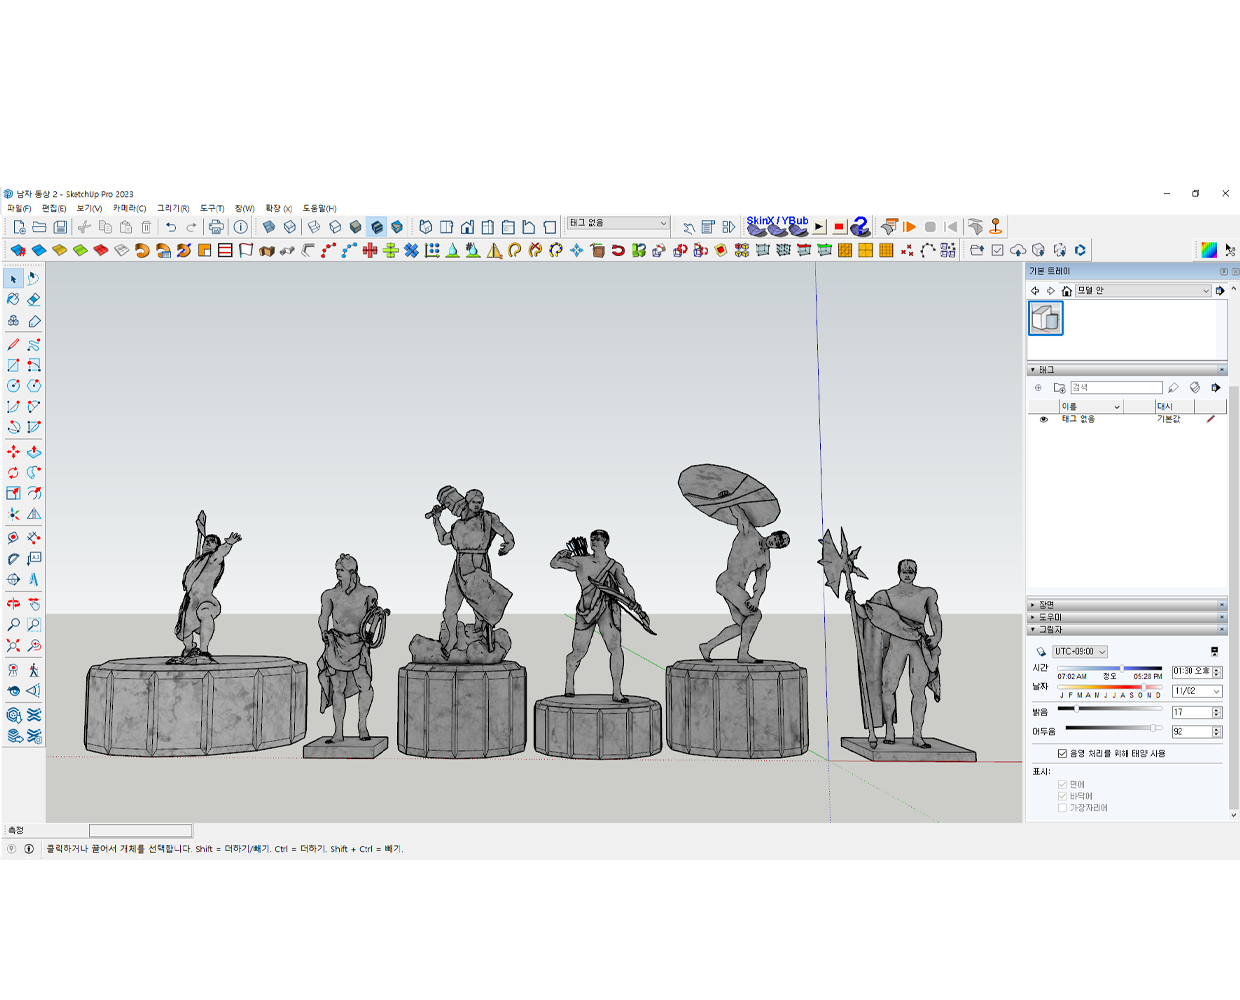Select the arrow Select tool
Screen dimensions: 1240x1000
[13, 278]
